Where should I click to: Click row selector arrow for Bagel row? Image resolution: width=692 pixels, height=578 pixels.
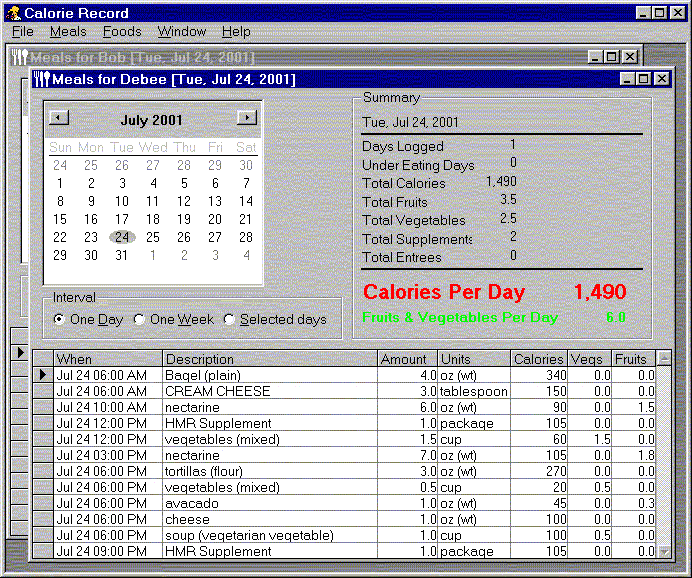(43, 375)
